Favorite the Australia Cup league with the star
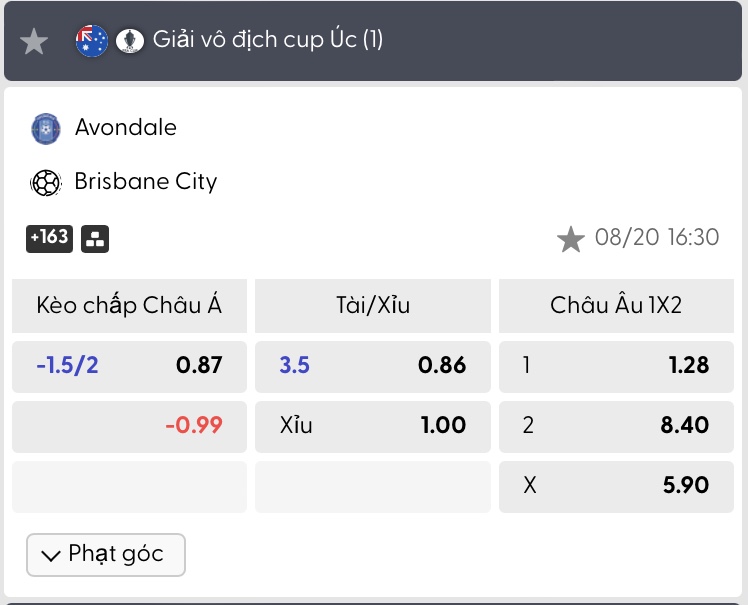The height and width of the screenshot is (605, 748). coord(34,42)
